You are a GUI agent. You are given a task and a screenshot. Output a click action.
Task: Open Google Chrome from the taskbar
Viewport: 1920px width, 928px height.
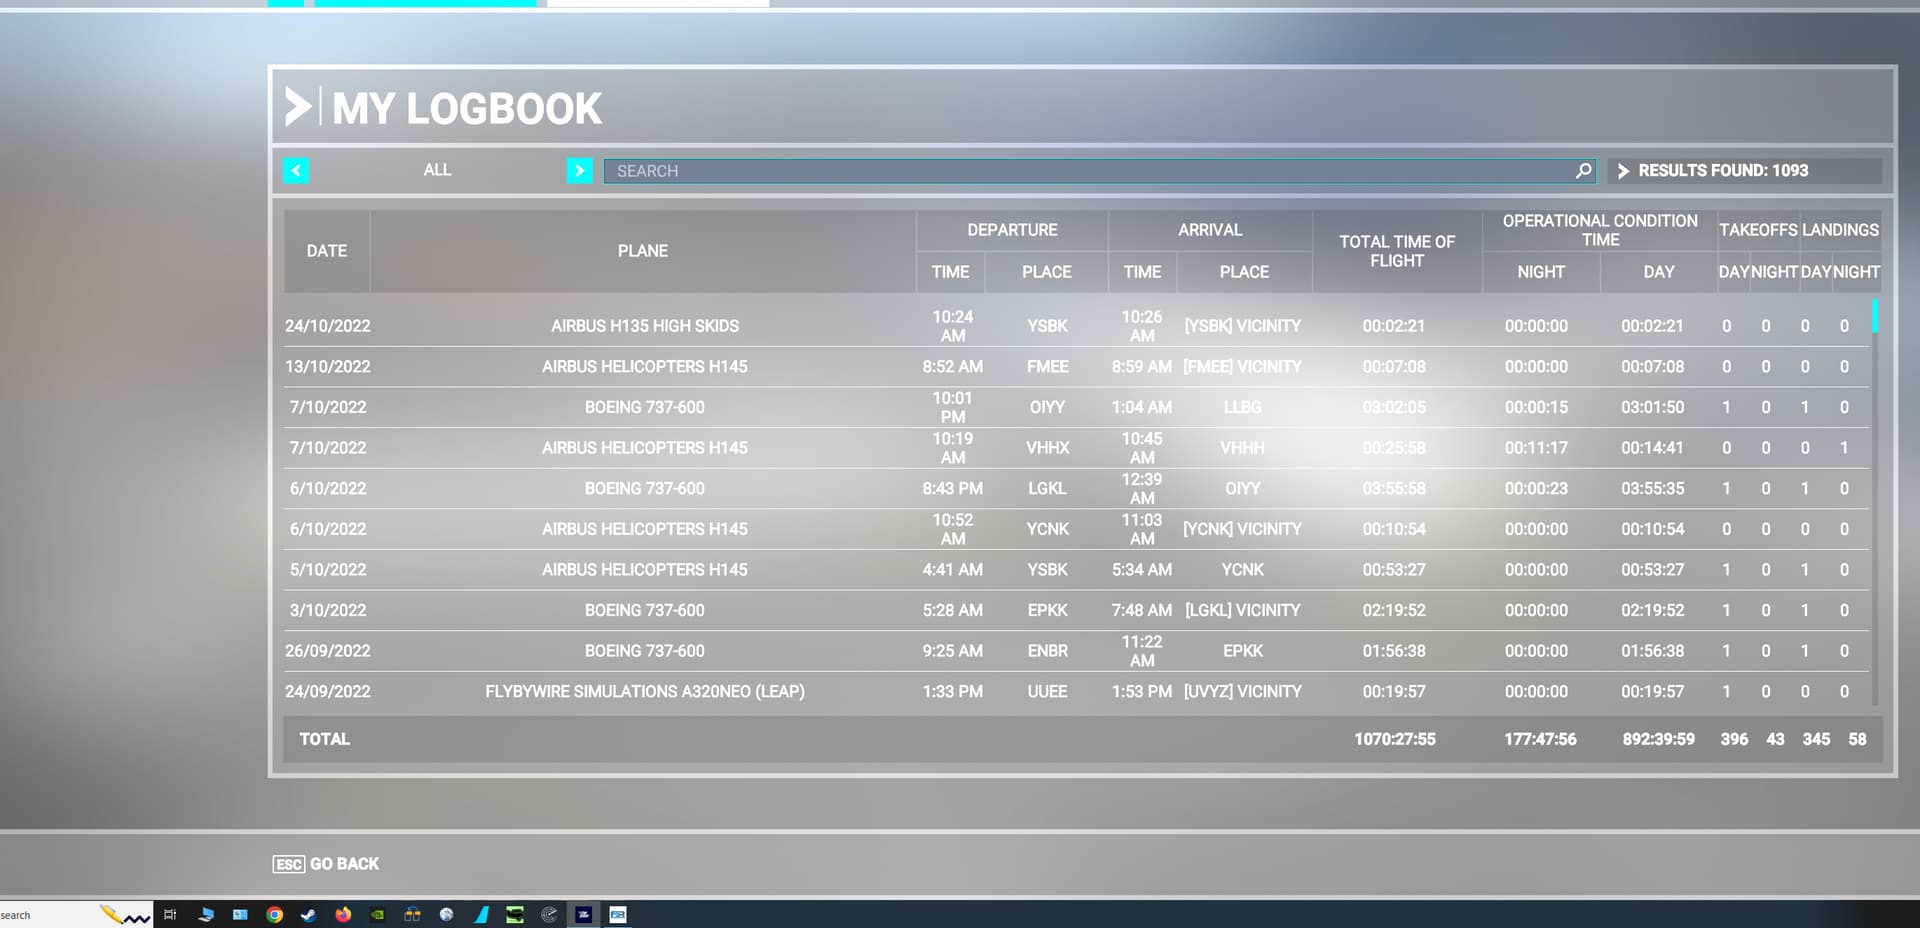(x=274, y=915)
